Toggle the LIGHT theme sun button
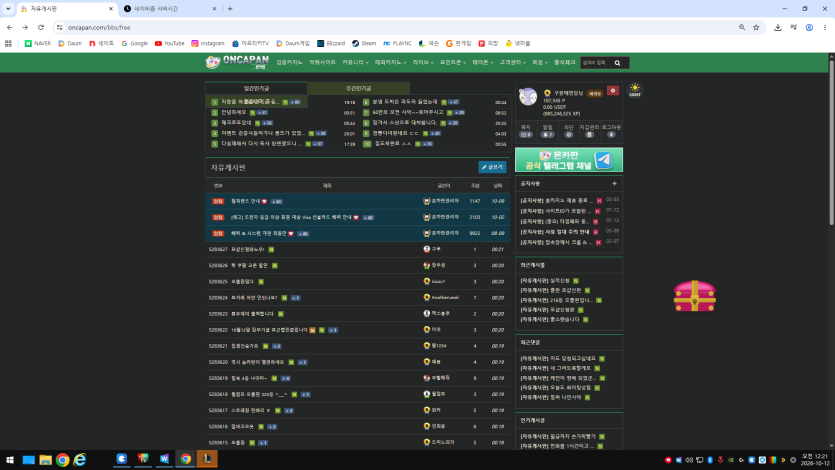Screen dimensions: 835x470 click(x=635, y=90)
